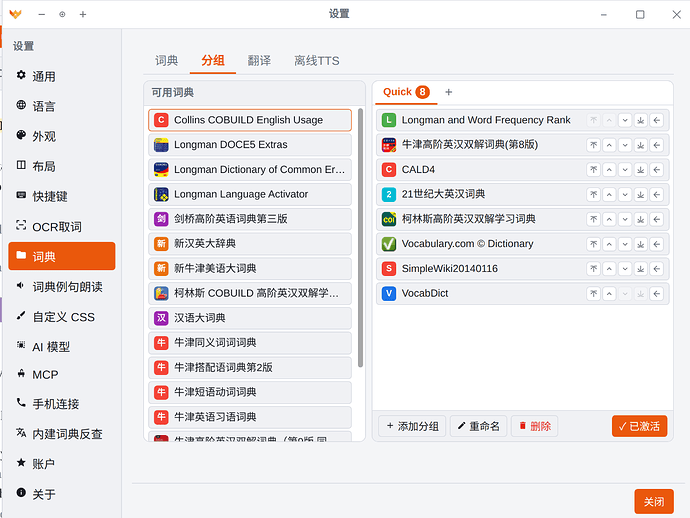This screenshot has height=518, width=690.
Task: Click the 添加分组 button
Action: [412, 426]
